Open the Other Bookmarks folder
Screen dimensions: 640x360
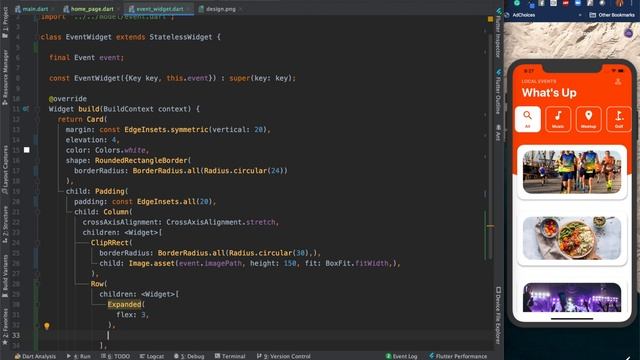click(612, 15)
